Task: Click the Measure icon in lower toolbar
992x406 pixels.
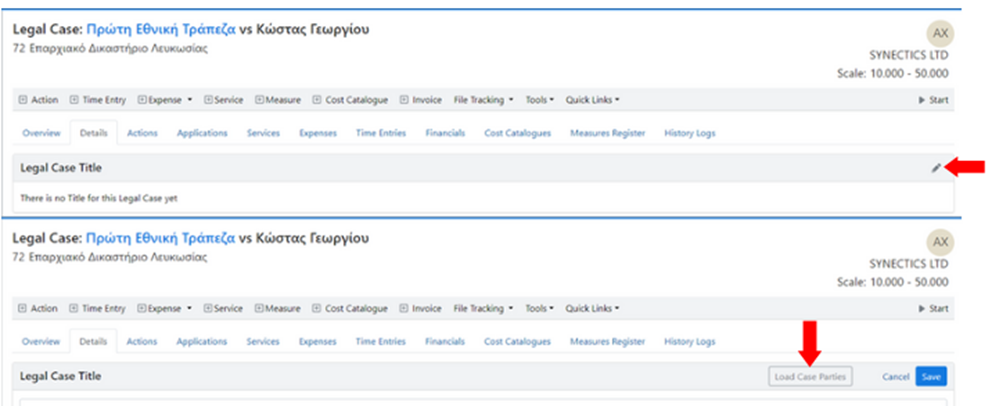Action: (x=259, y=309)
